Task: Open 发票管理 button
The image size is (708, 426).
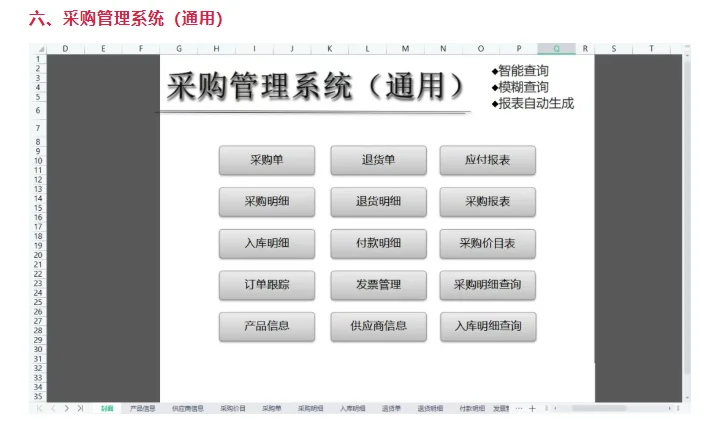Action: (378, 285)
